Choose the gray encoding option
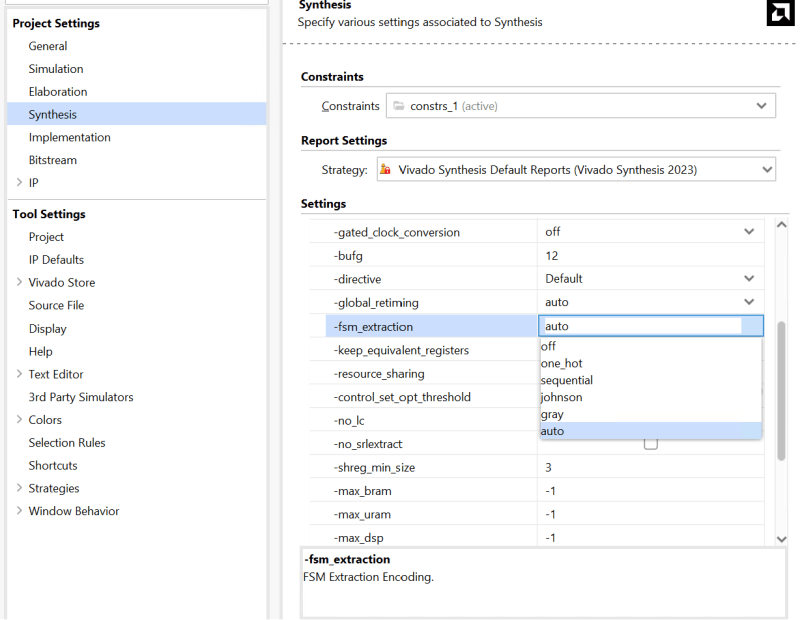This screenshot has width=800, height=620. click(x=552, y=414)
